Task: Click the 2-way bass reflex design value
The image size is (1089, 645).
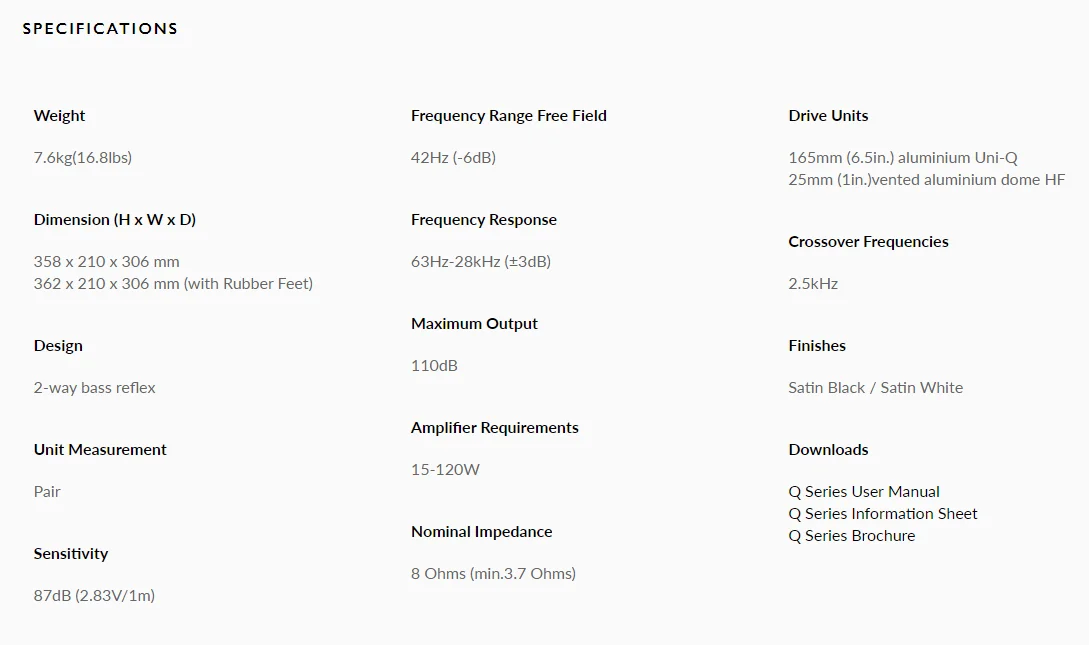Action: coord(94,387)
